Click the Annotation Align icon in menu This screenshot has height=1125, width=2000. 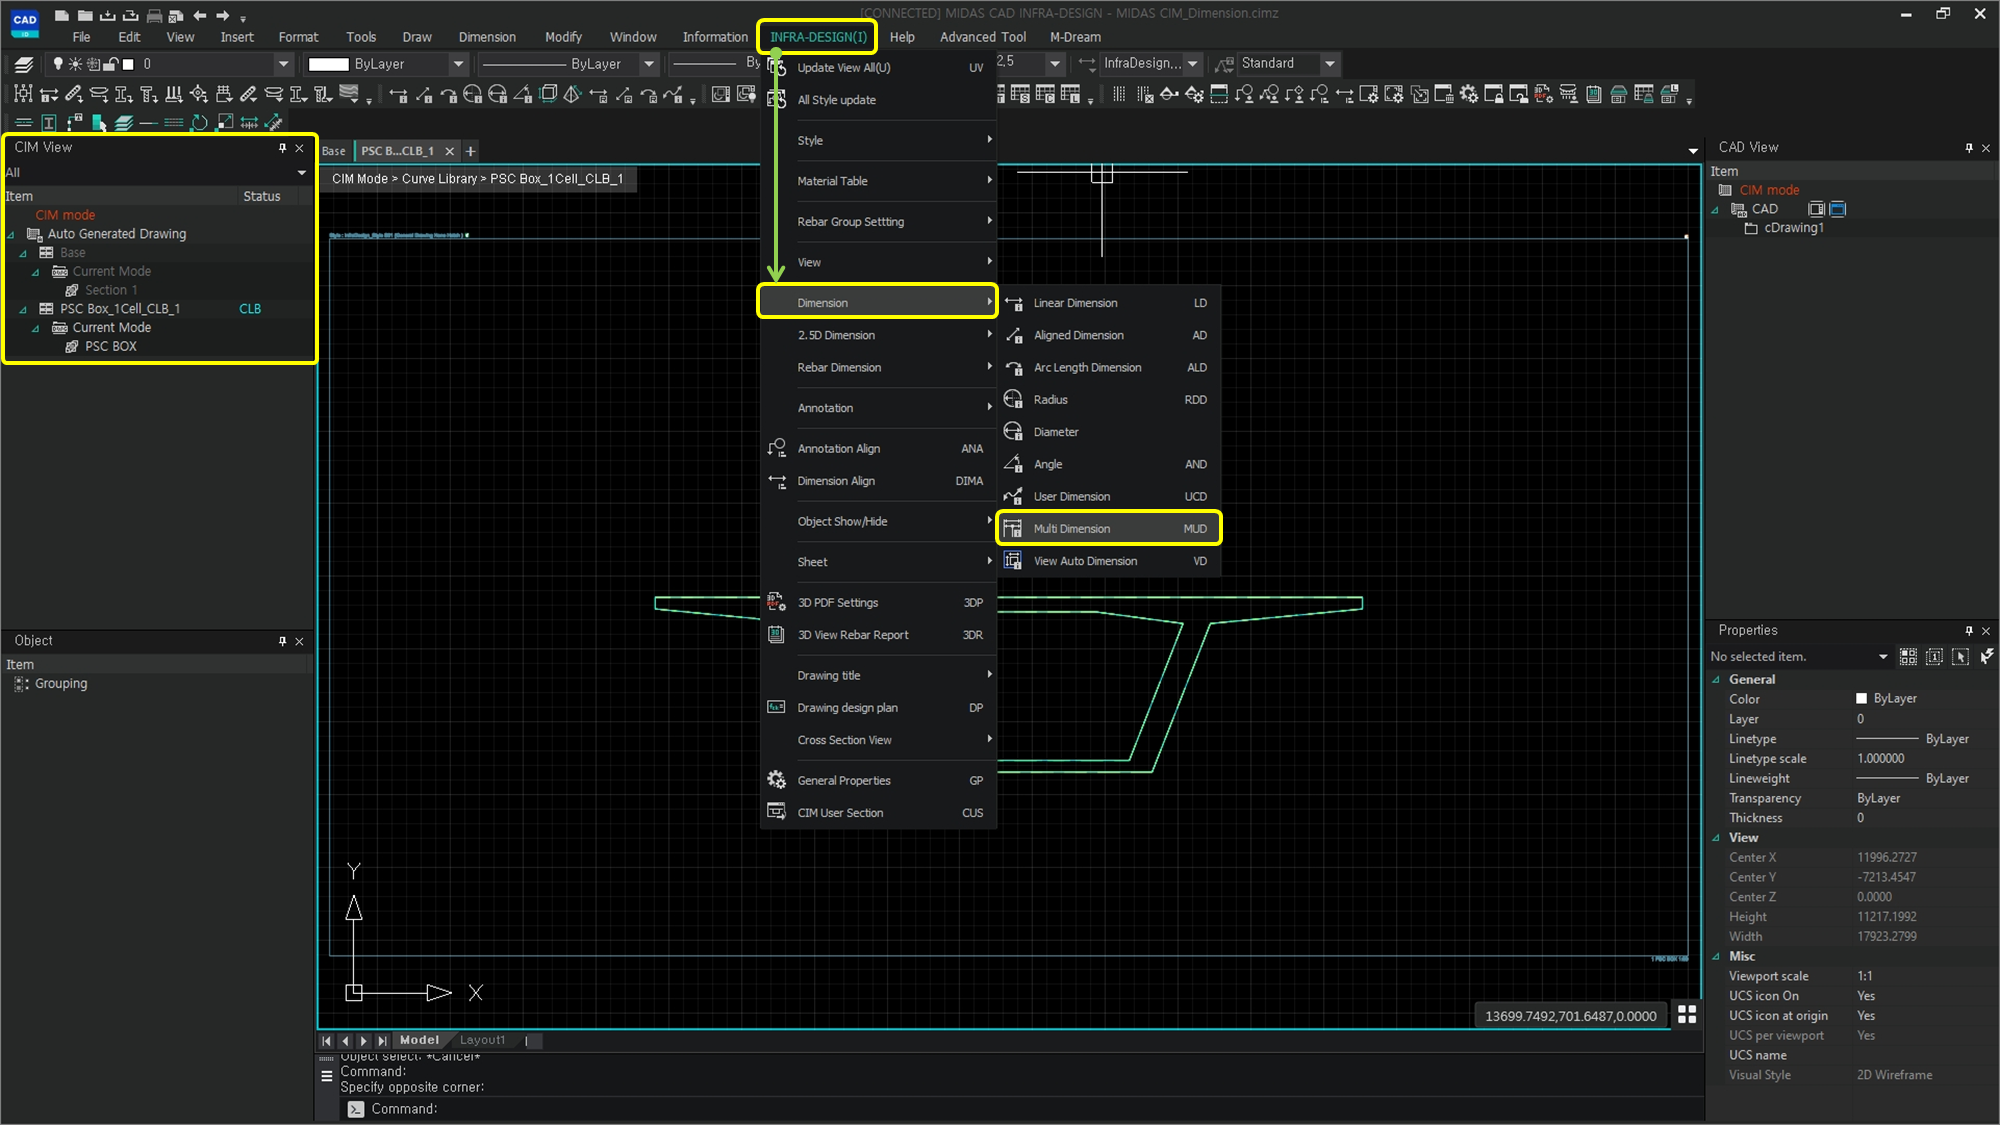click(776, 448)
